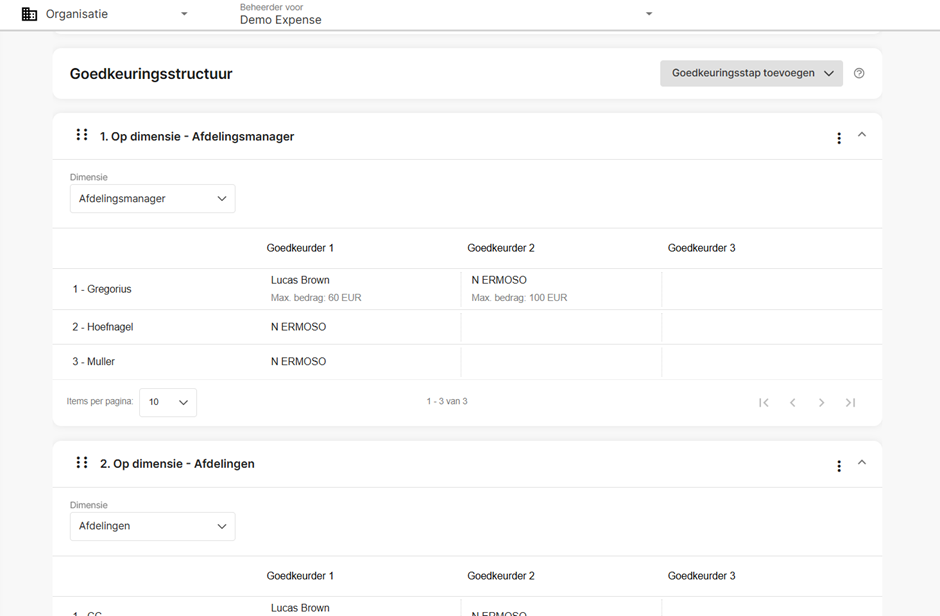Viewport: 940px width, 616px height.
Task: Click empty Goedkeurder 2 cell for Hoefnagel
Action: click(561, 327)
